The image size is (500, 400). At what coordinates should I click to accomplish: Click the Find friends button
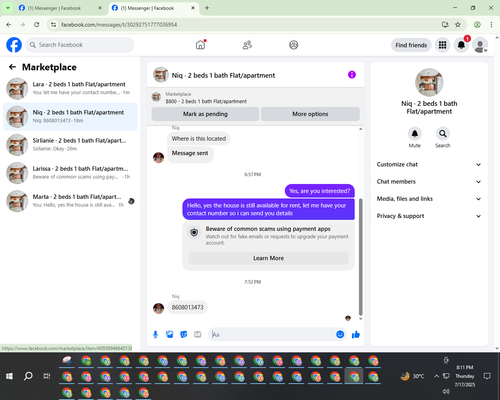(411, 45)
